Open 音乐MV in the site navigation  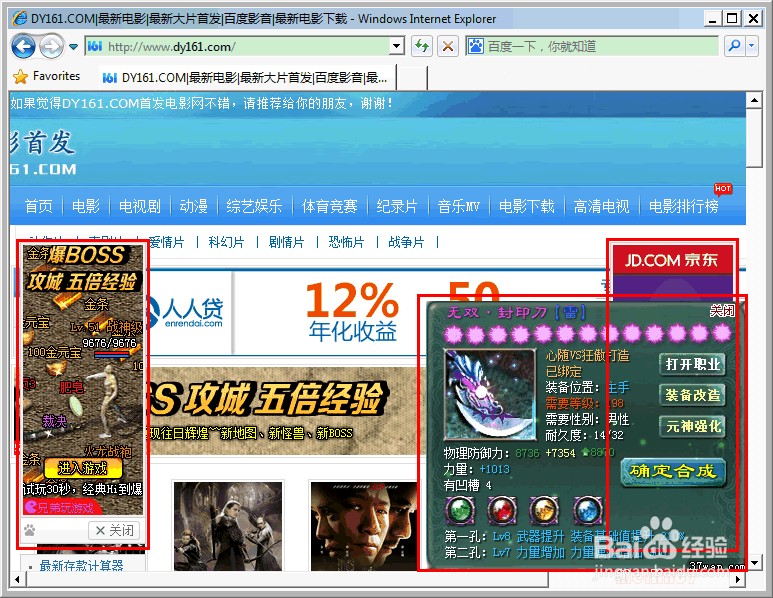pos(458,206)
